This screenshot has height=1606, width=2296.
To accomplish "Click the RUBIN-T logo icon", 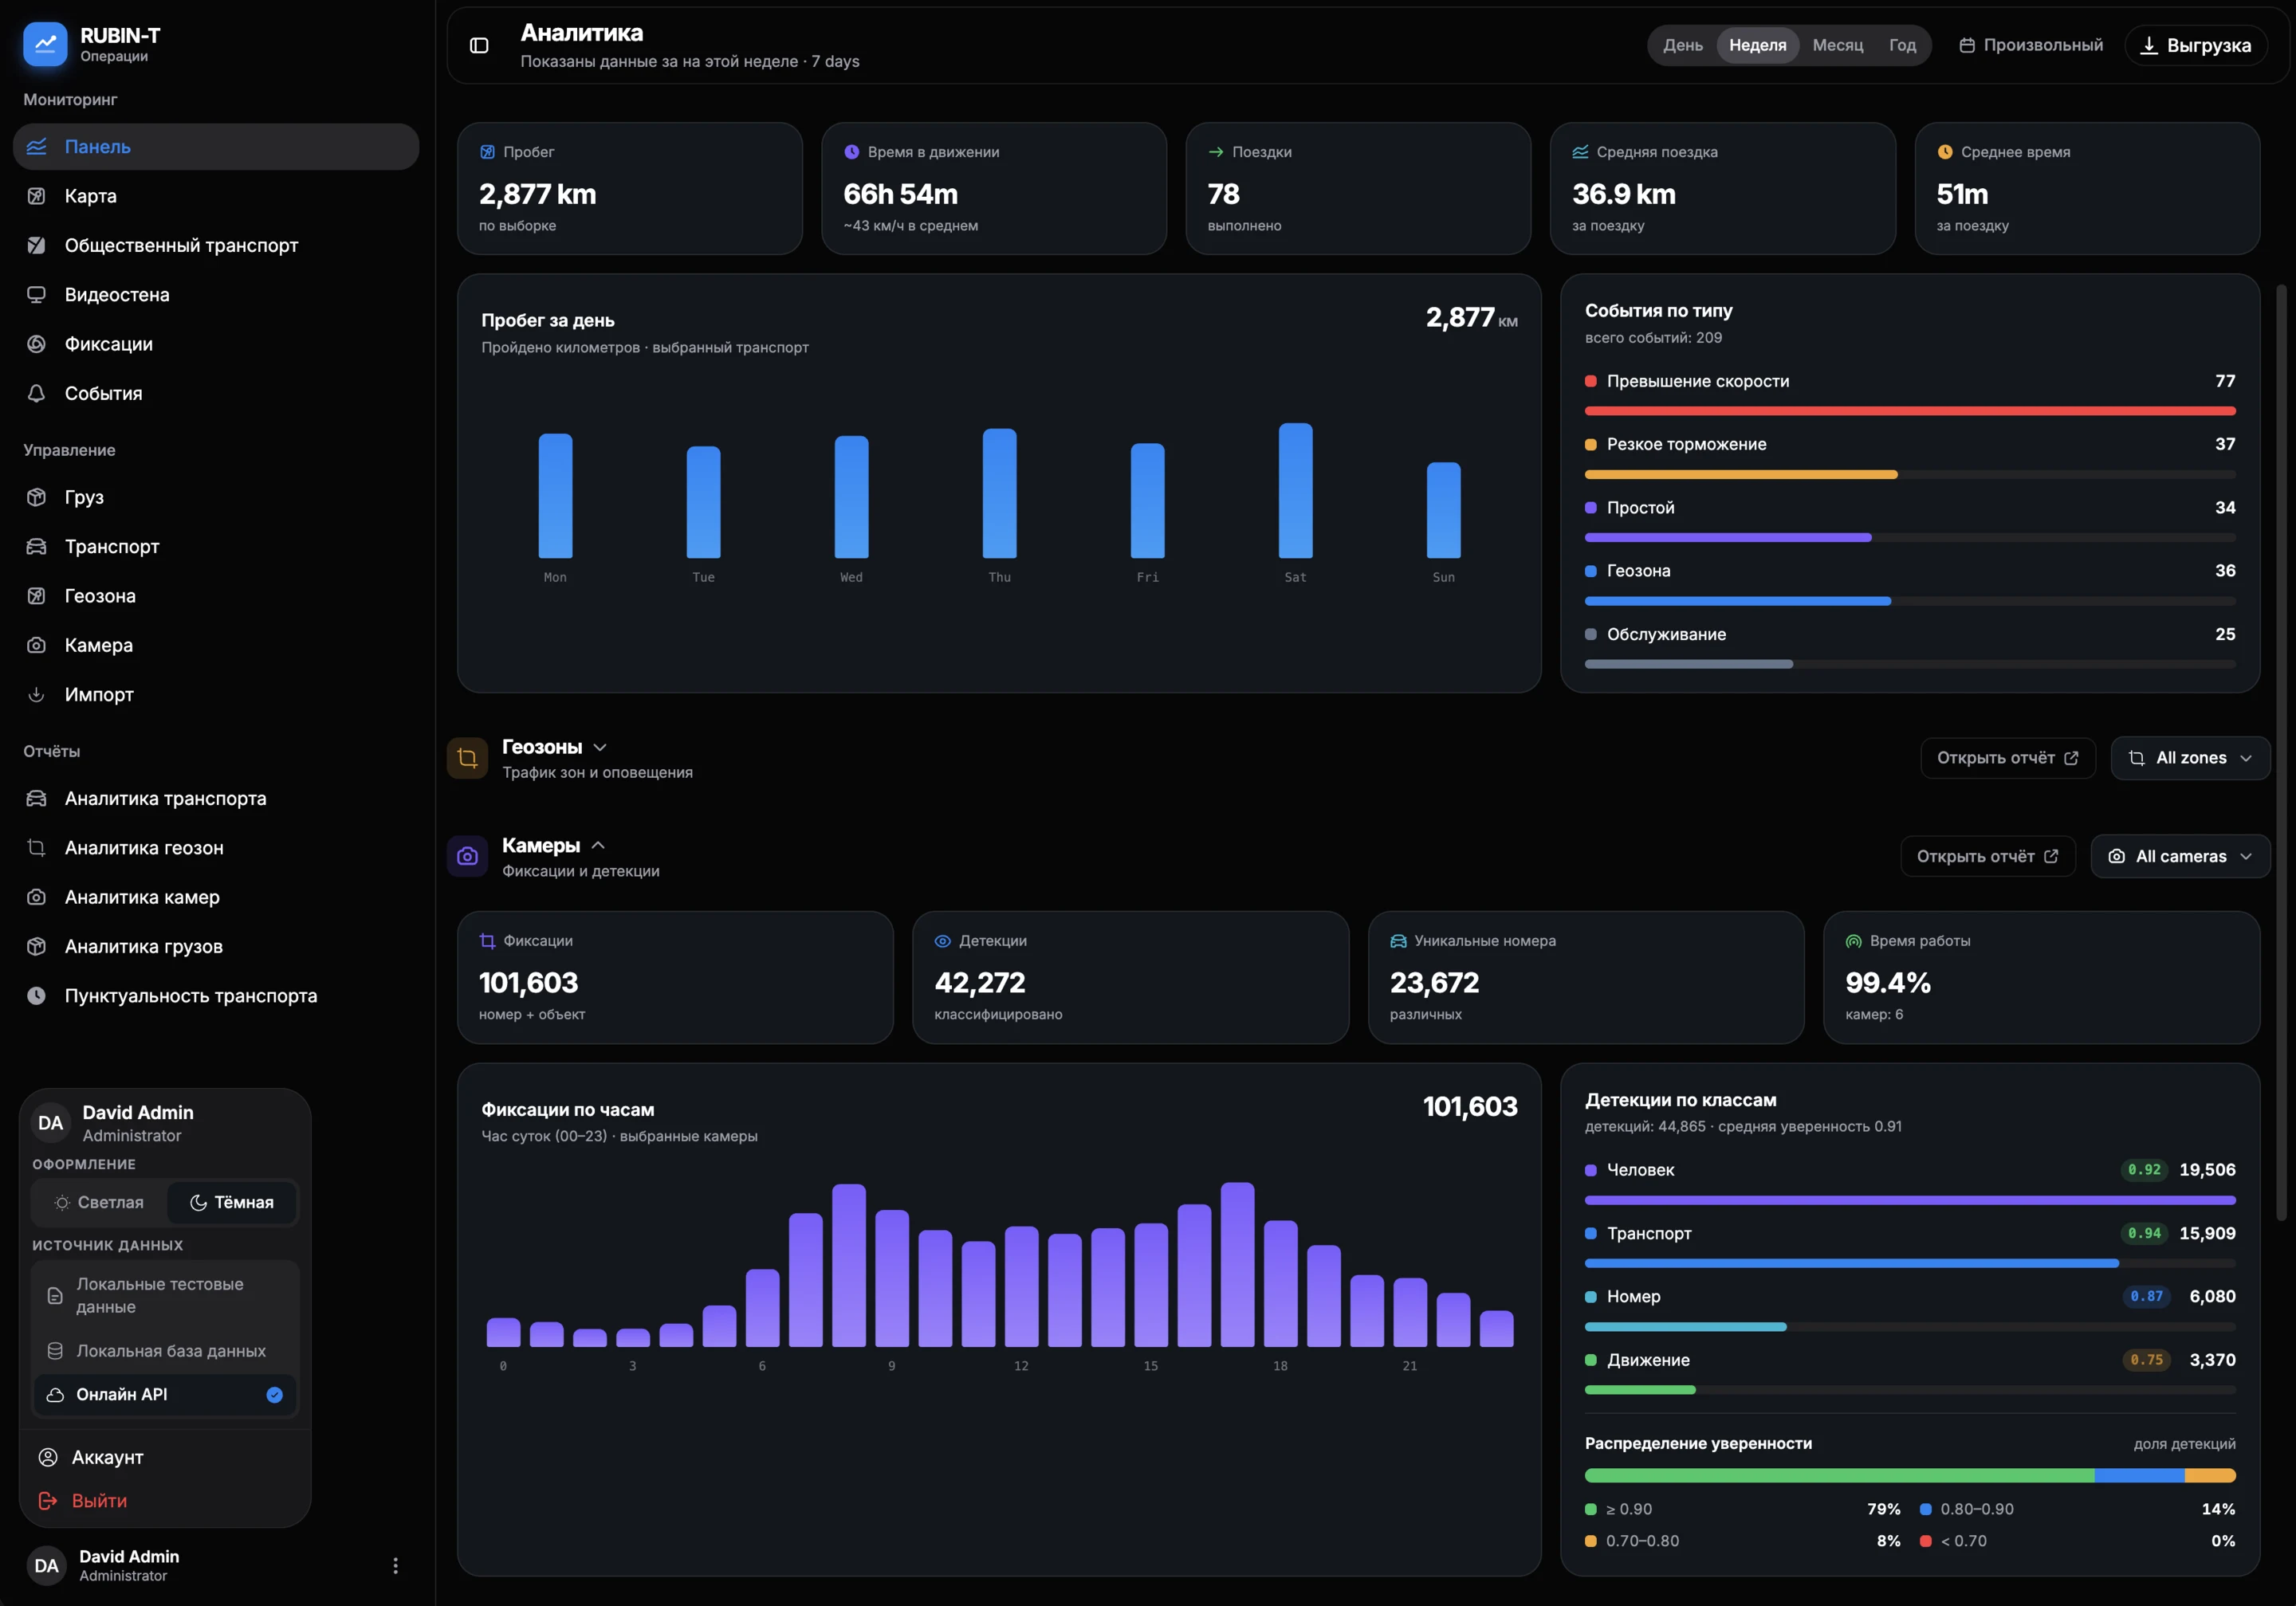I will click(x=45, y=44).
